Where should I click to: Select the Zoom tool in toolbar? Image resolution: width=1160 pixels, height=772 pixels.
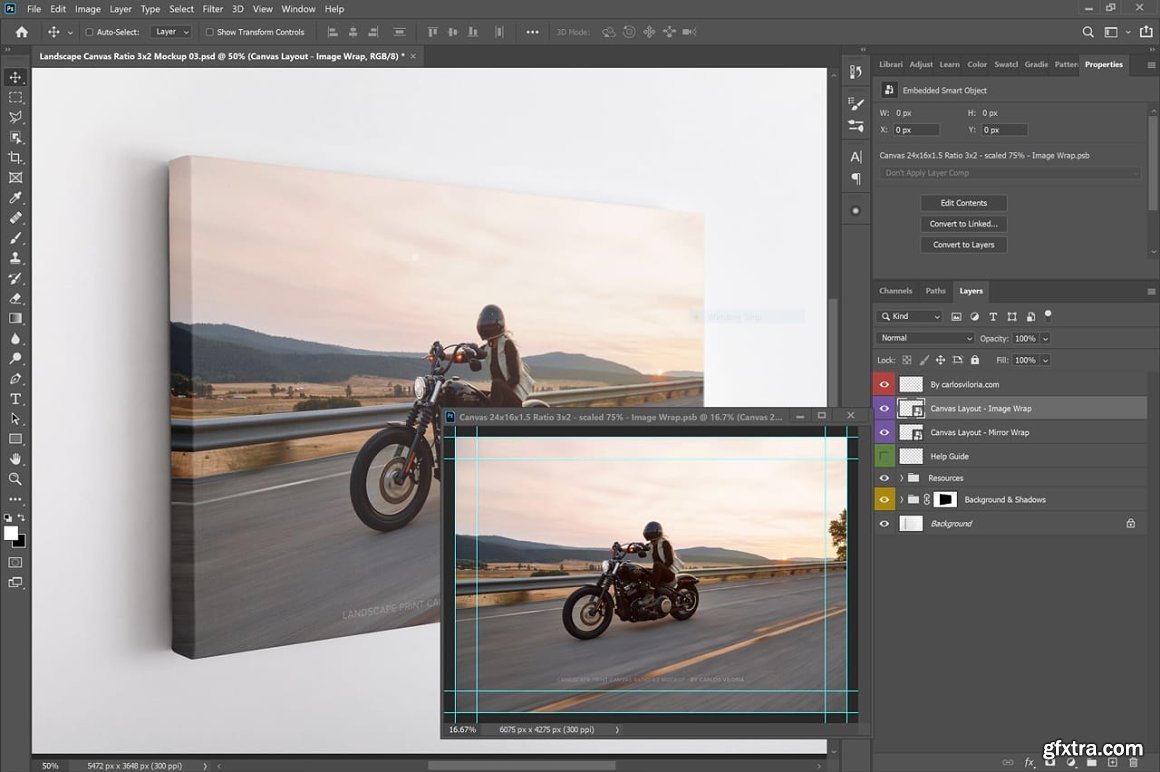(15, 479)
